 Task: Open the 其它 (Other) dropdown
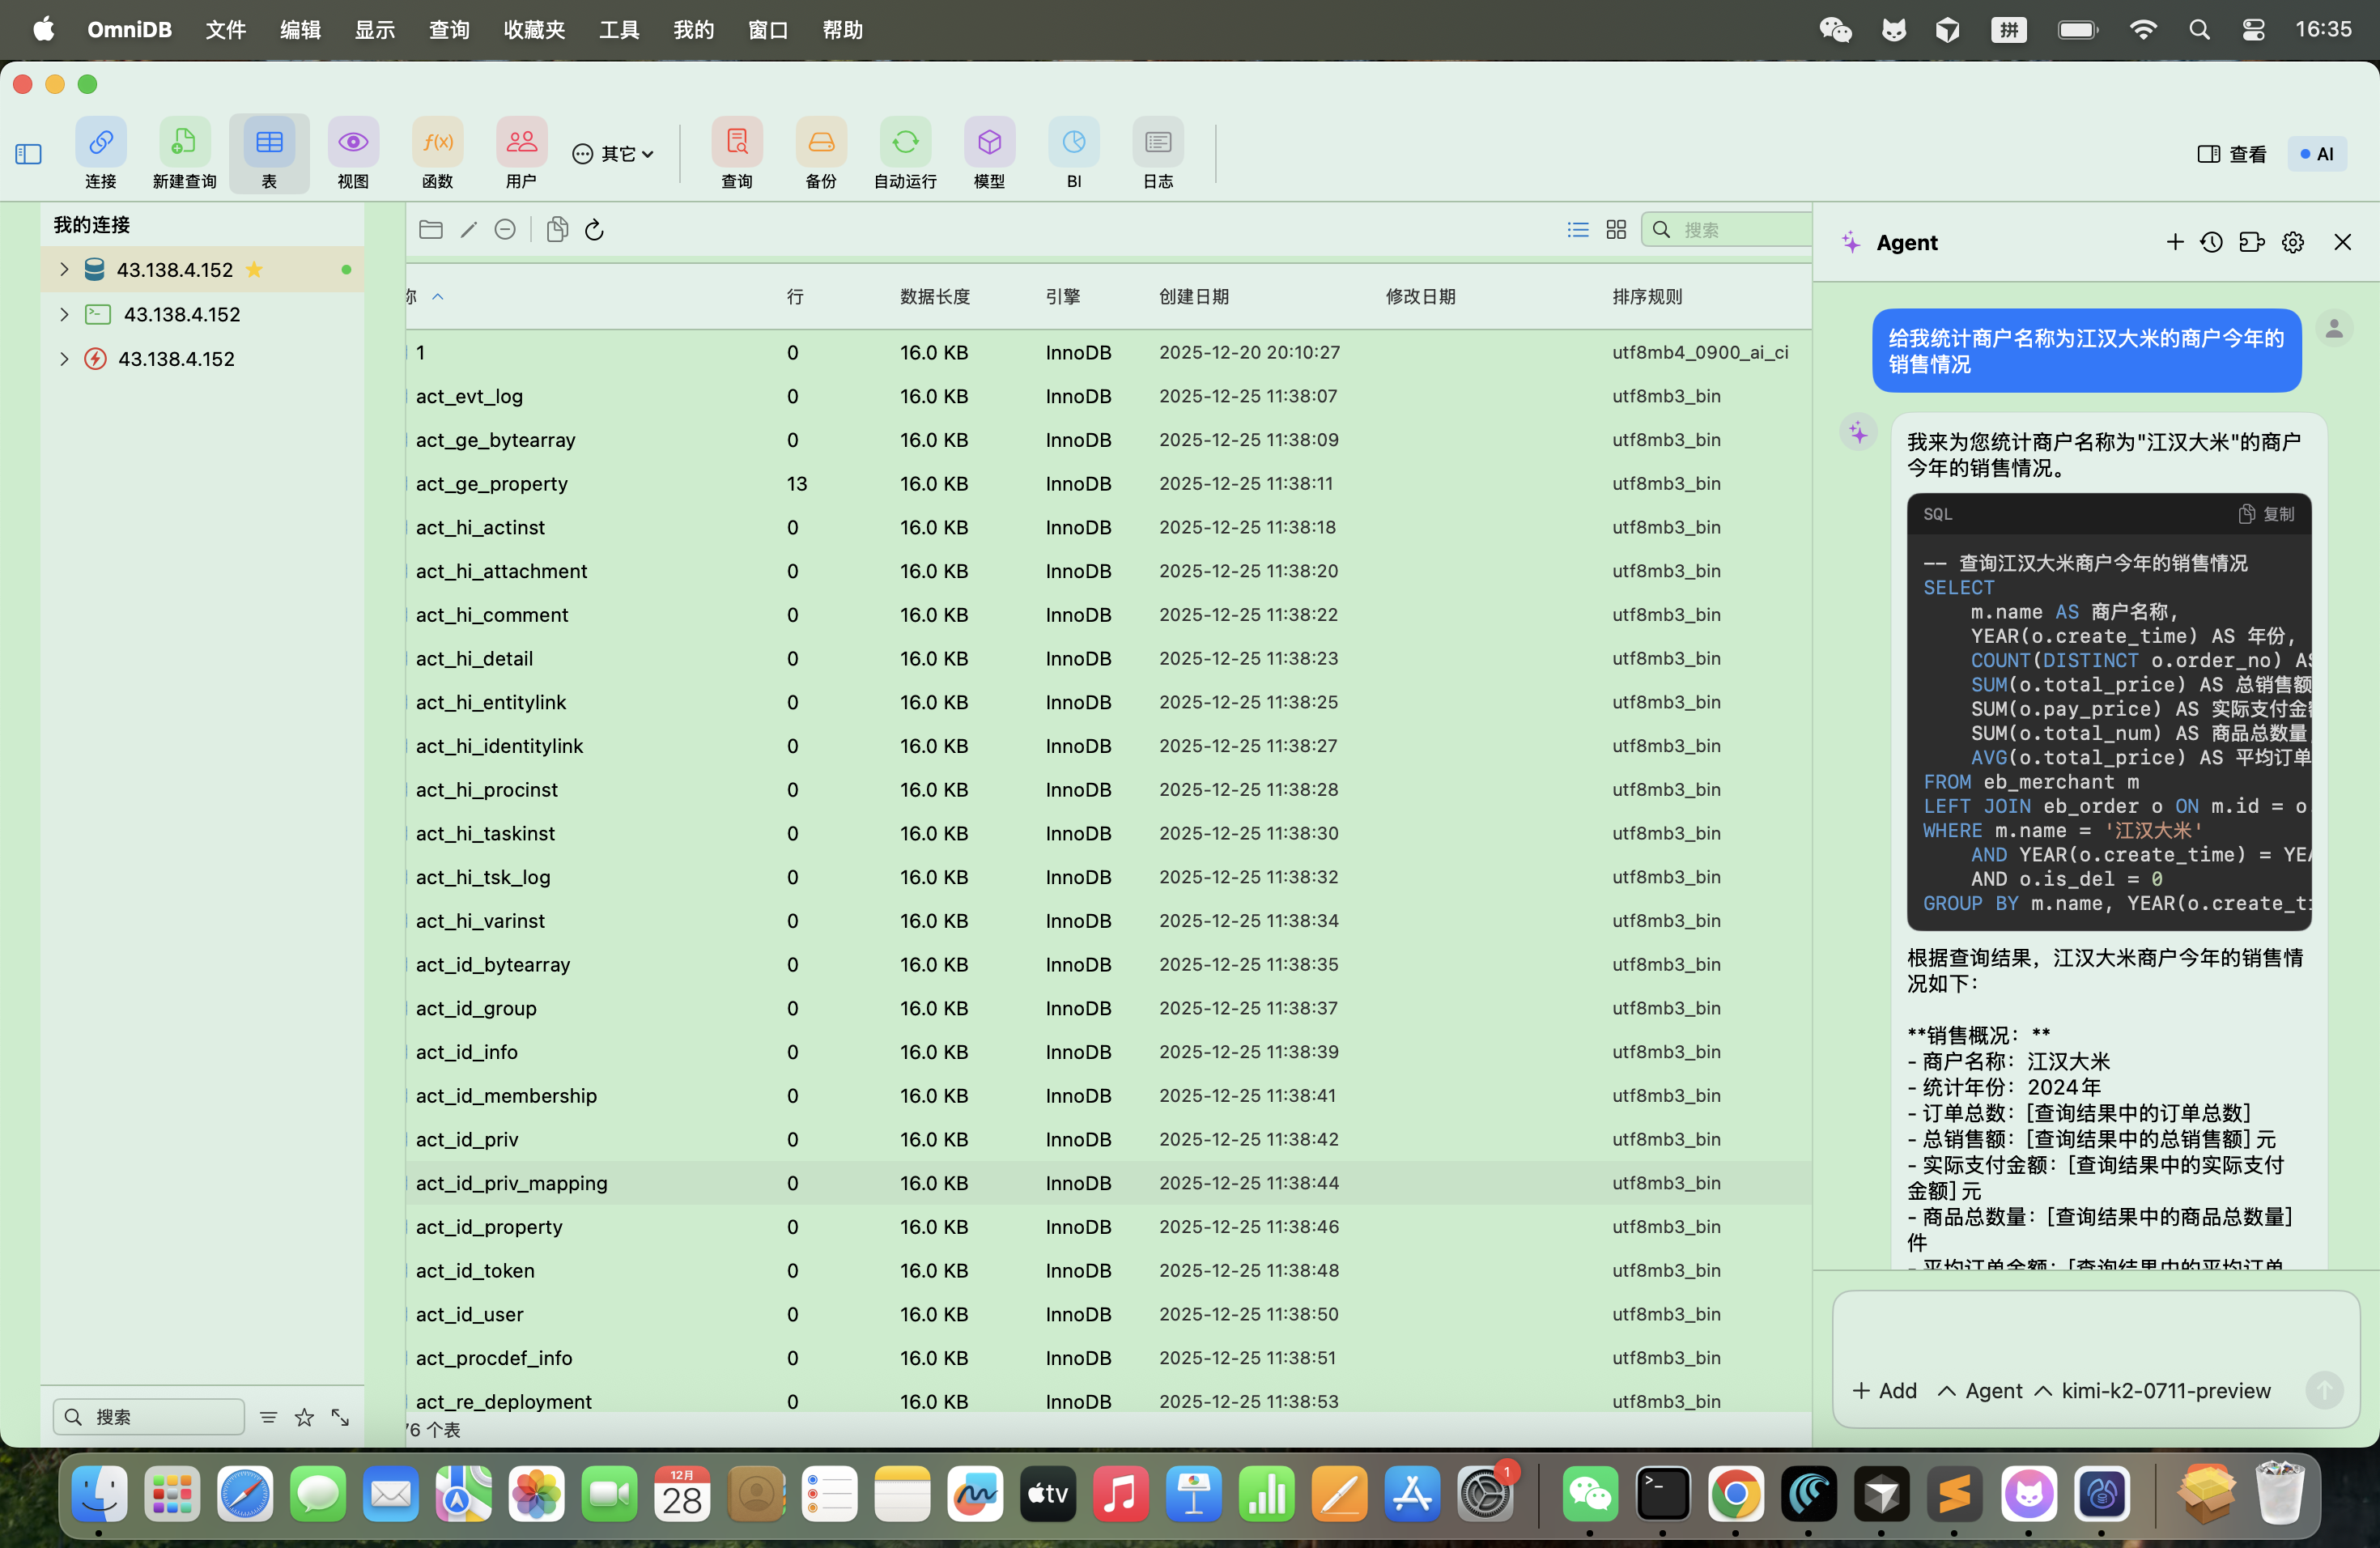[x=613, y=154]
